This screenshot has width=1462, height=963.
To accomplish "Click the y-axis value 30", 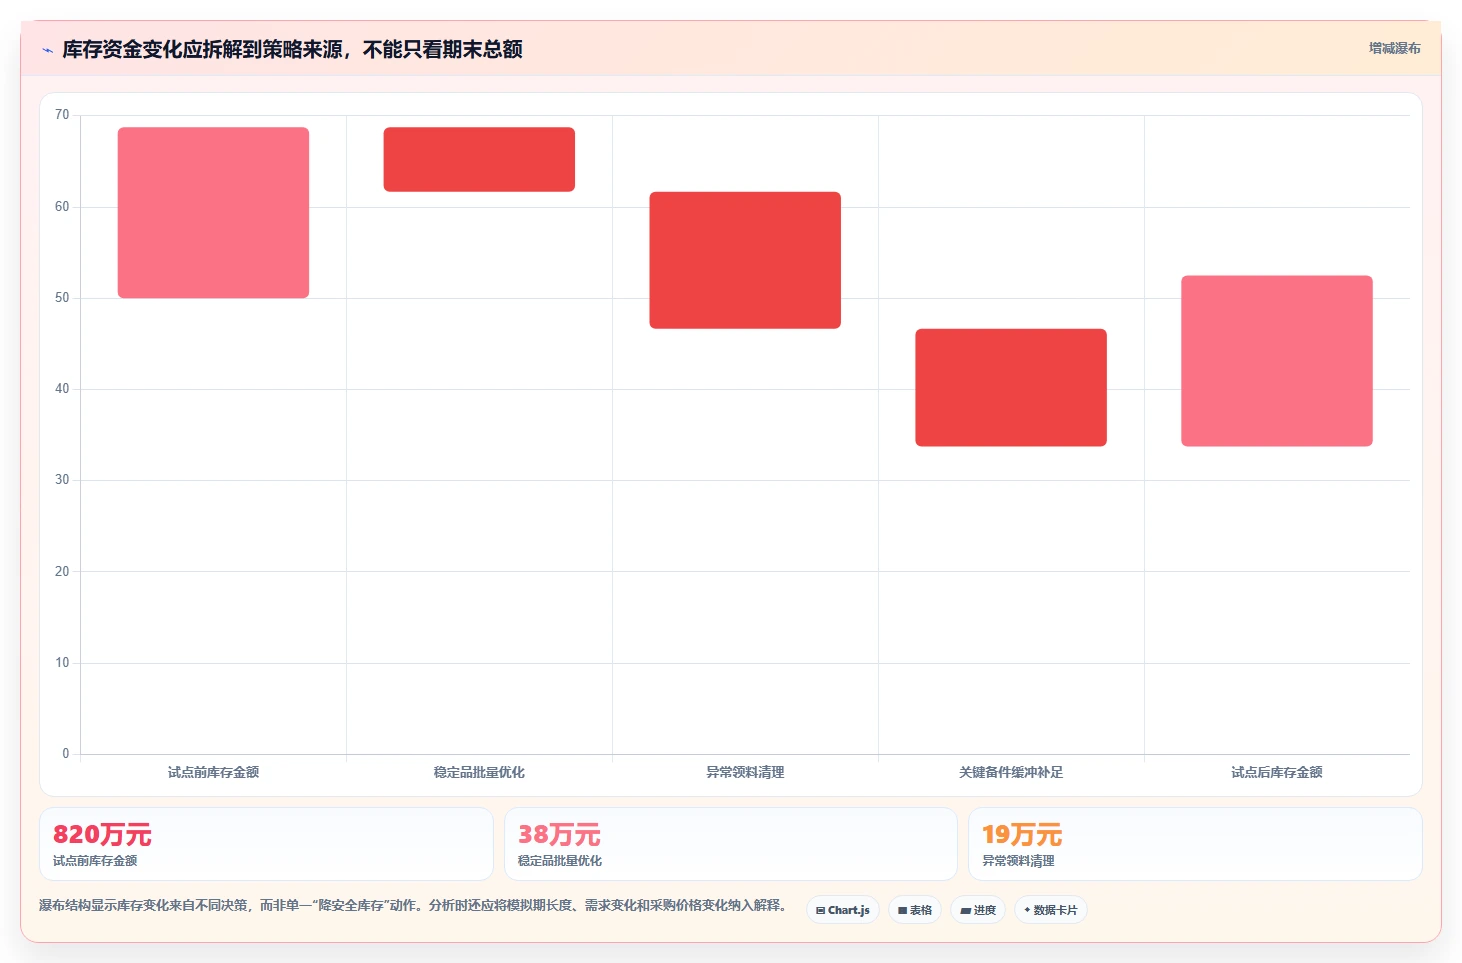I will [62, 480].
